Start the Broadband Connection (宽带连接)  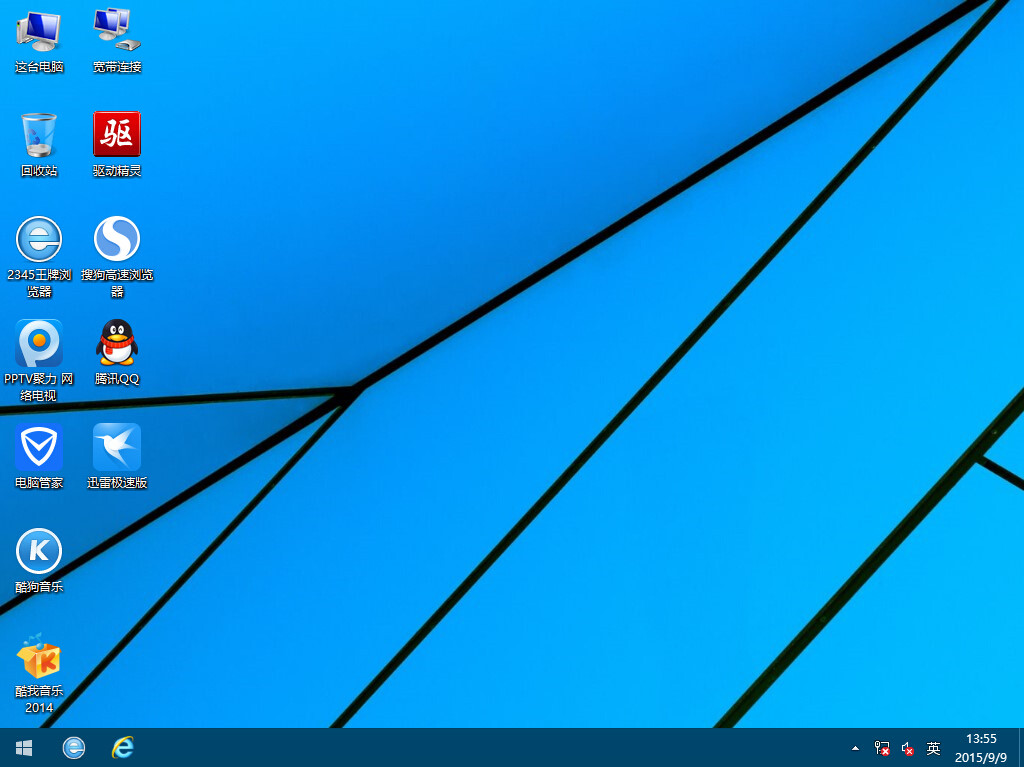coord(116,30)
